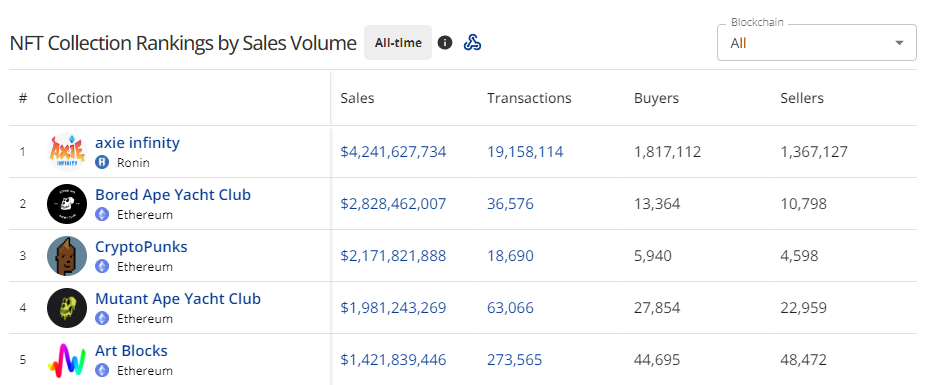Viewport: 925px width, 385px height.
Task: Click the Sales column header
Action: pos(357,98)
